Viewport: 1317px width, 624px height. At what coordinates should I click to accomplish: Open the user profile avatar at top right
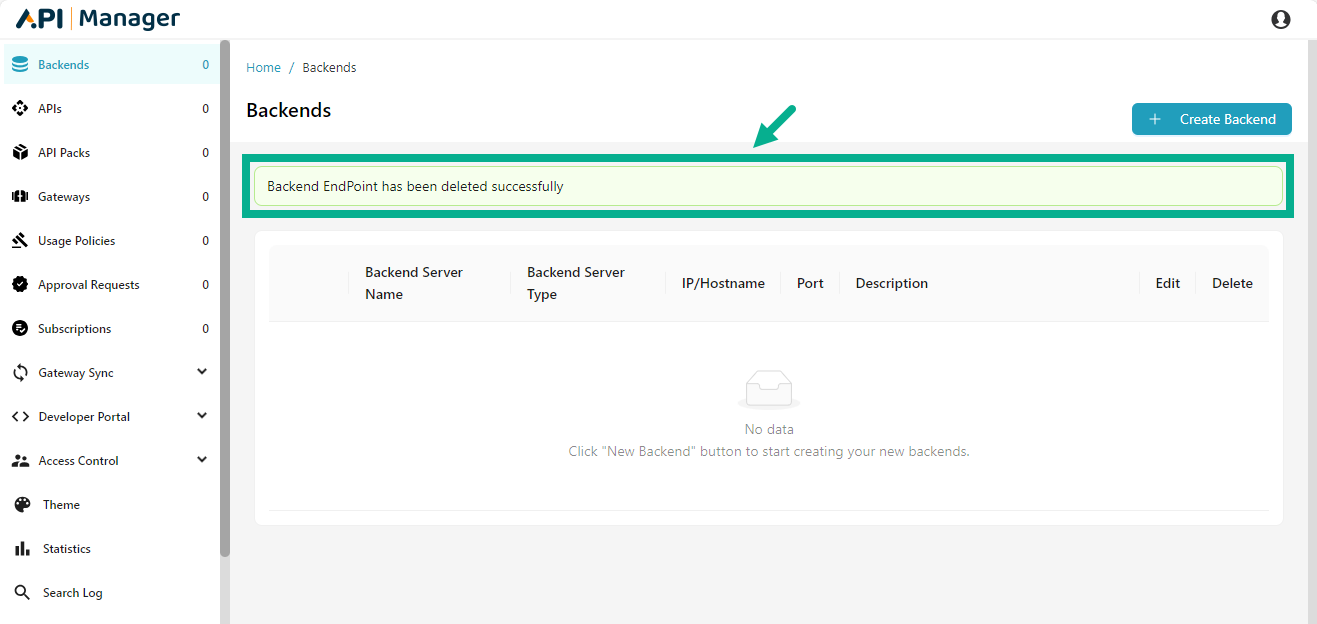pyautogui.click(x=1281, y=18)
